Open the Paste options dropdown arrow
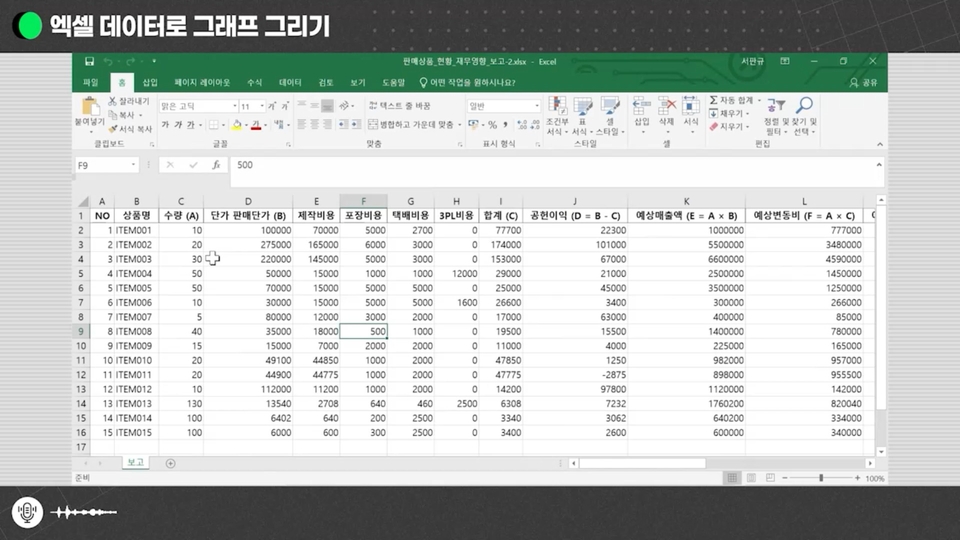The image size is (960, 540). point(90,131)
